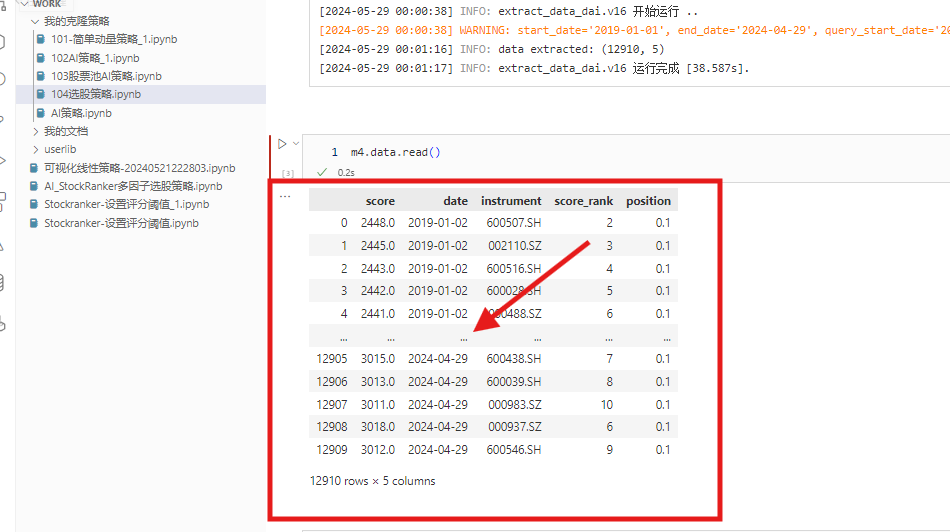Run the m4.data.read() cell

282,144
